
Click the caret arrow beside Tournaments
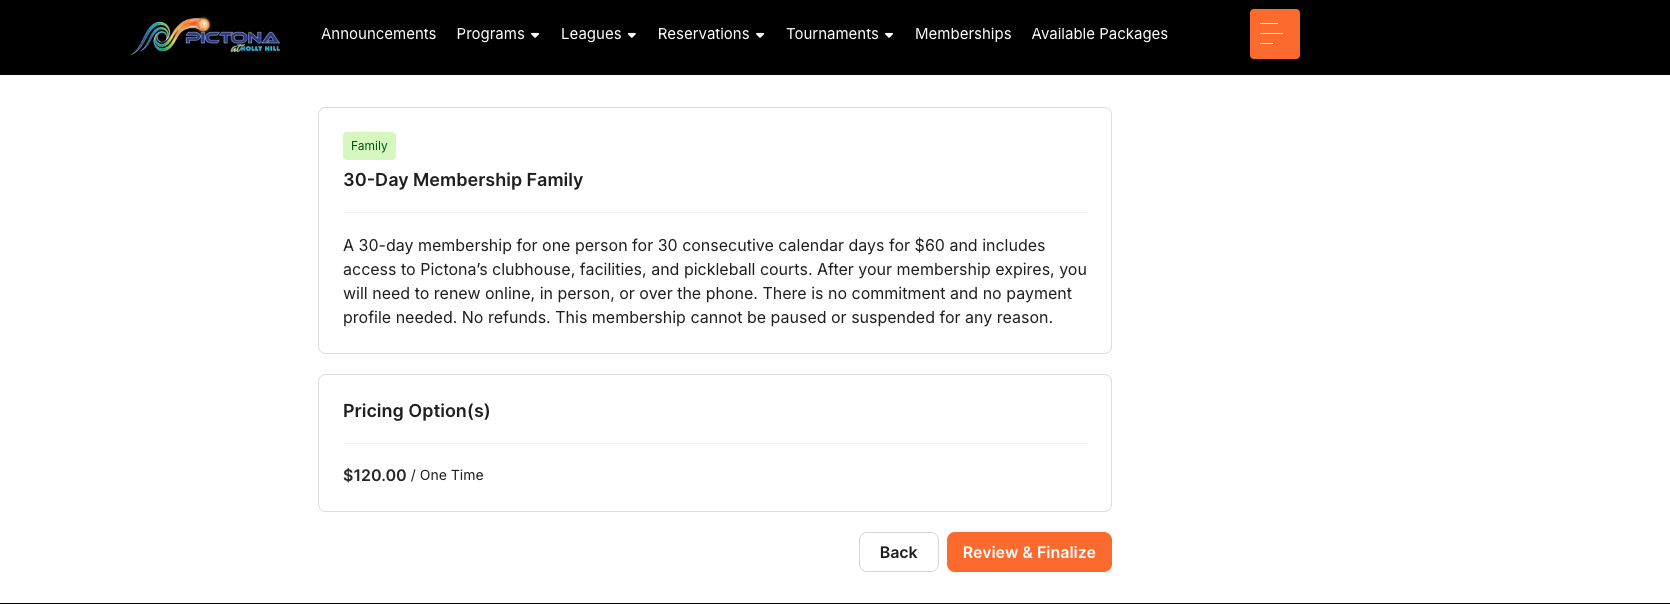pos(889,35)
